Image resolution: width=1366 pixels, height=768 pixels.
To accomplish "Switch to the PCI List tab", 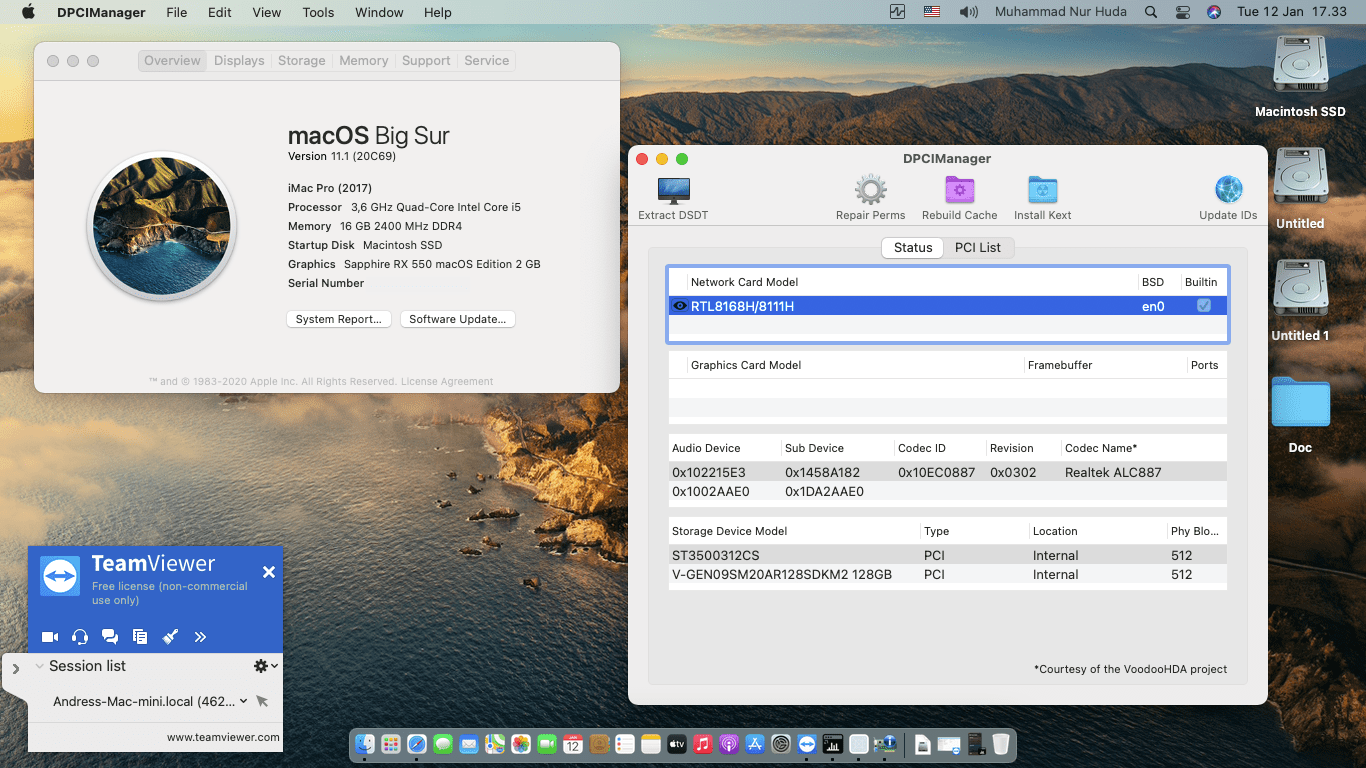I will click(978, 247).
